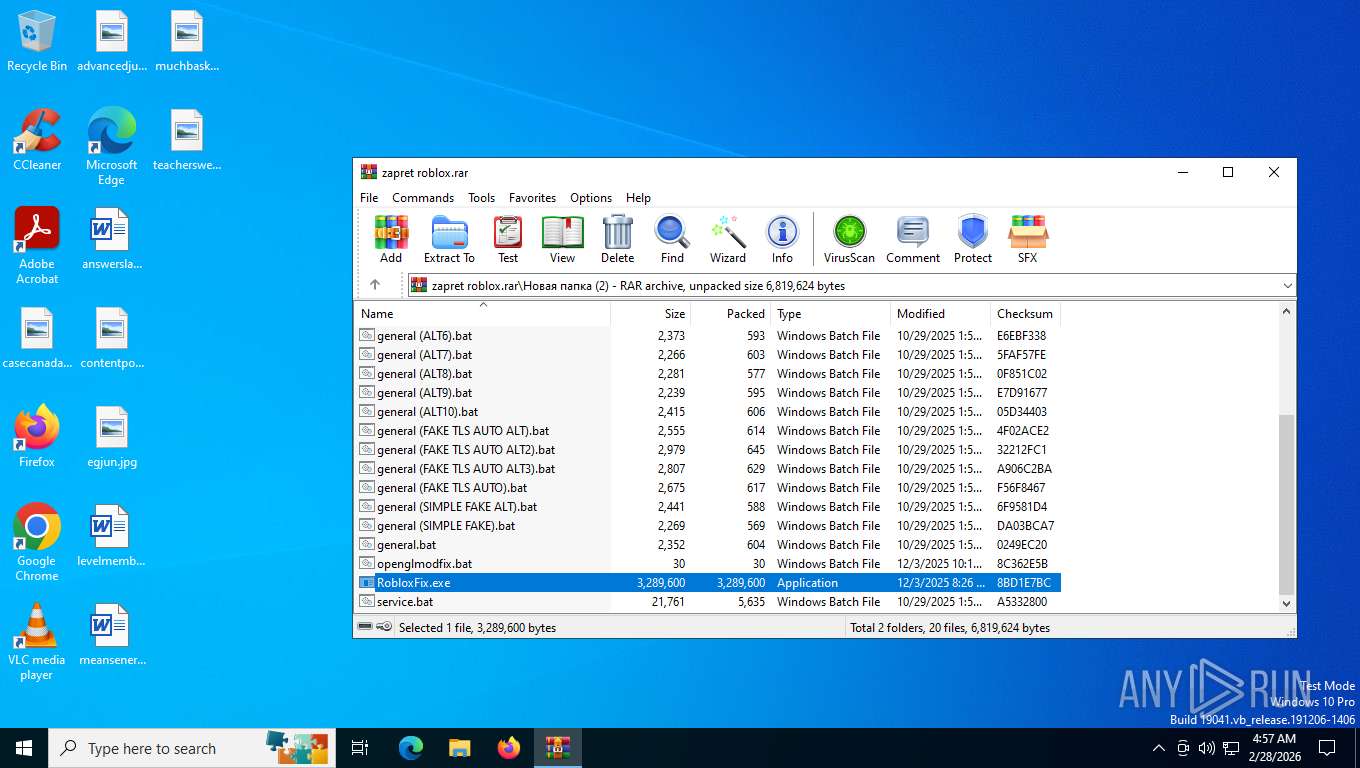Show archive Info
This screenshot has width=1360, height=768.
tap(782, 239)
